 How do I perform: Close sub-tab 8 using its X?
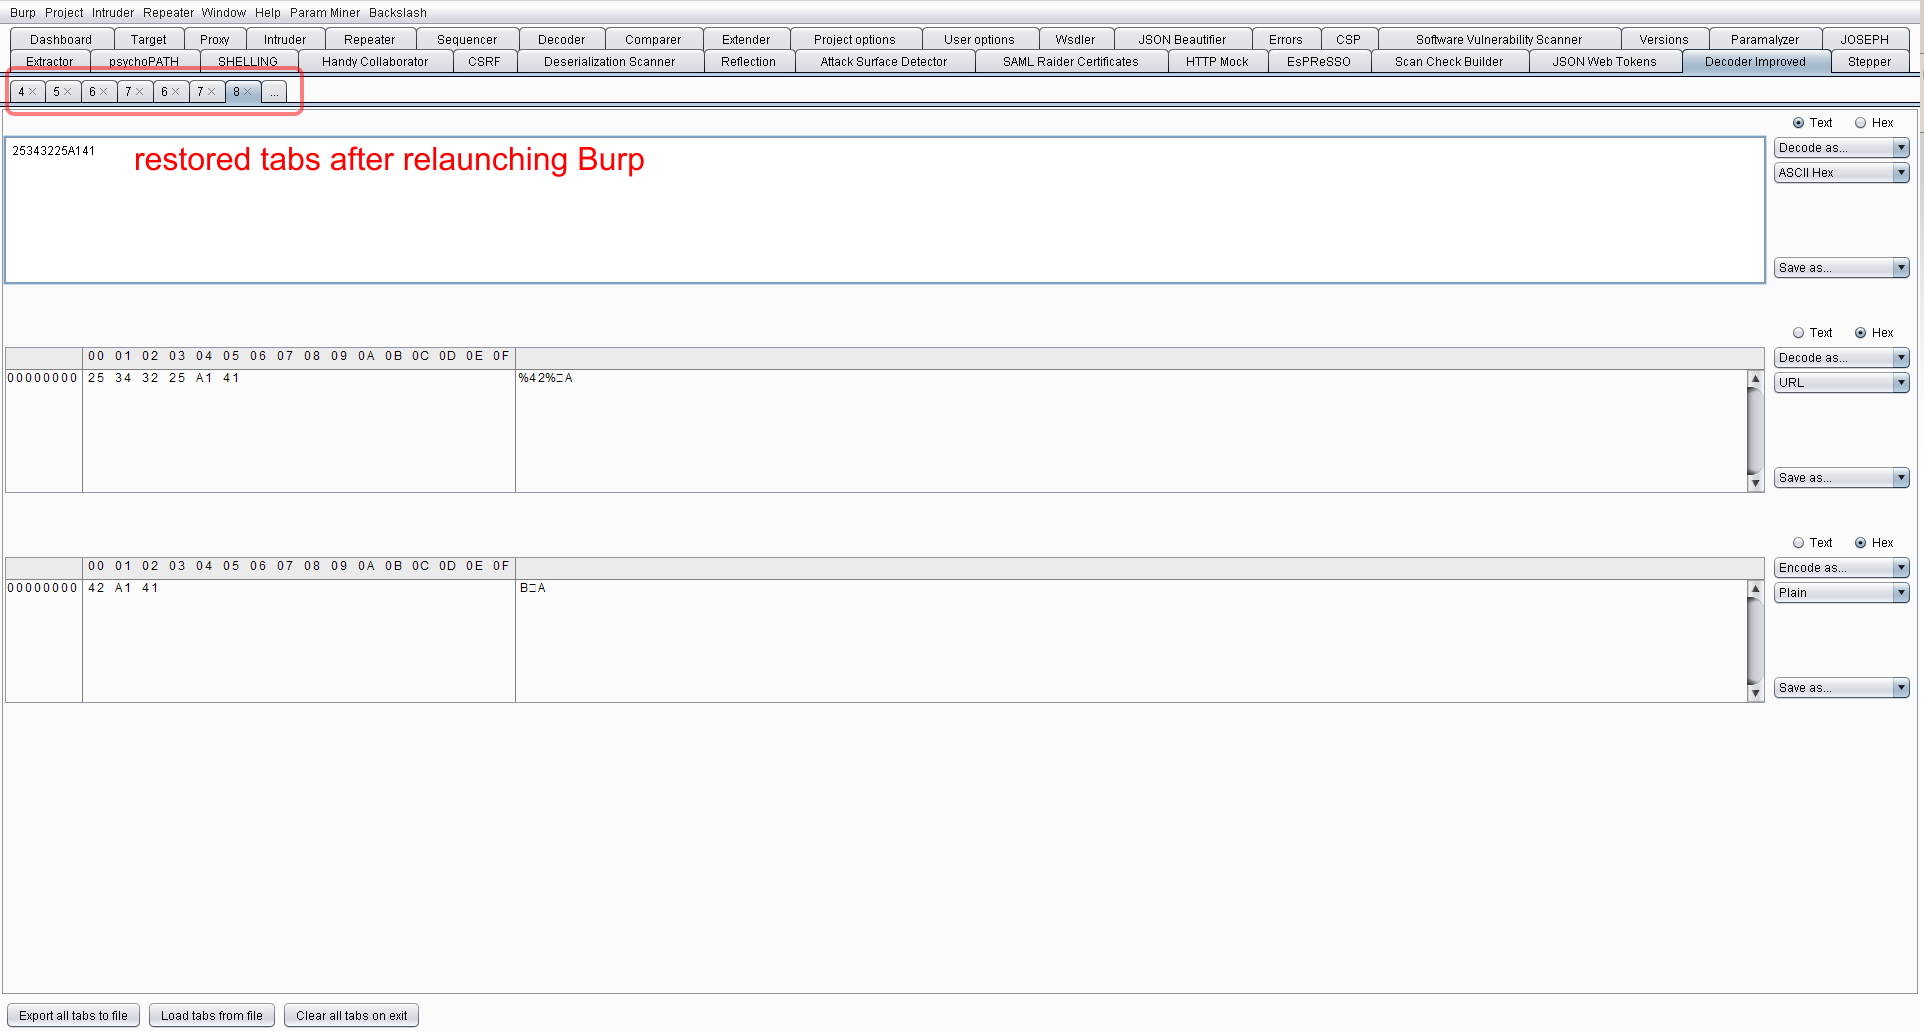[248, 92]
